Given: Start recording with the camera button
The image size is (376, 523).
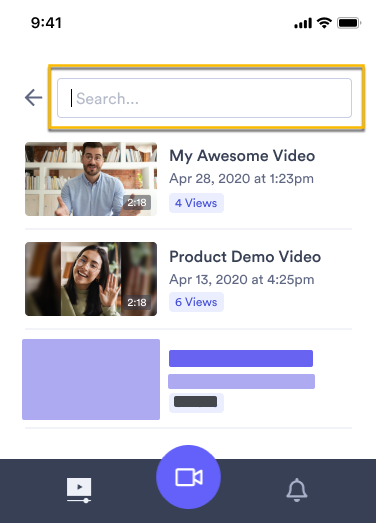Looking at the screenshot, I should [x=189, y=477].
